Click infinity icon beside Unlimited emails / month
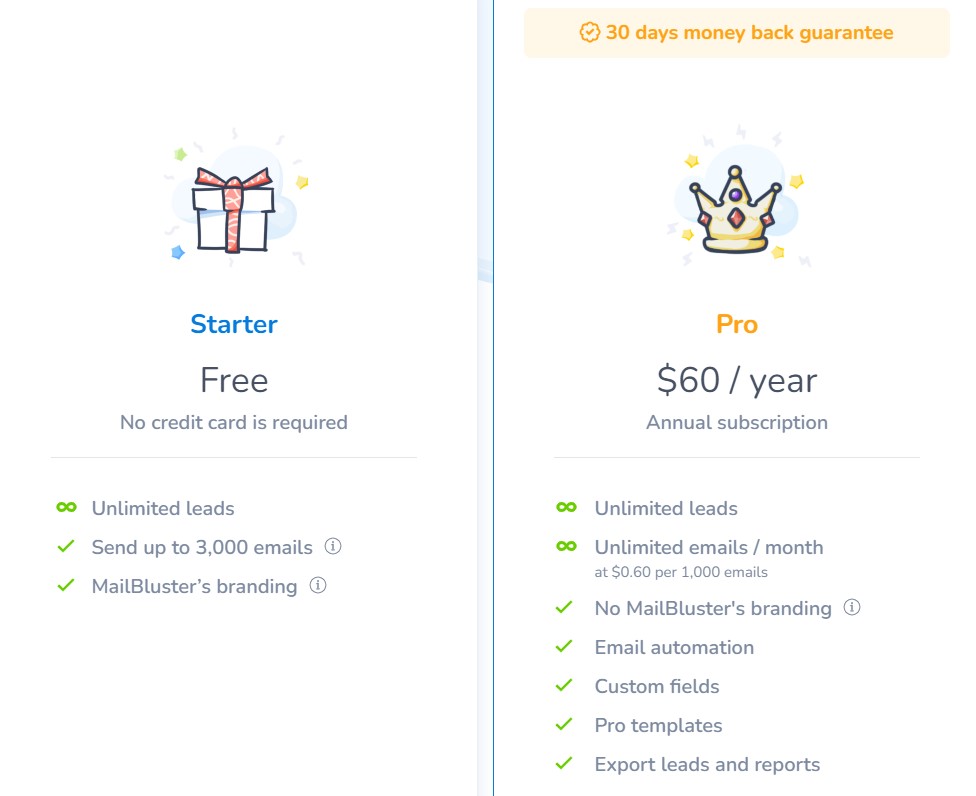Viewport: 976px width, 796px height. click(566, 546)
